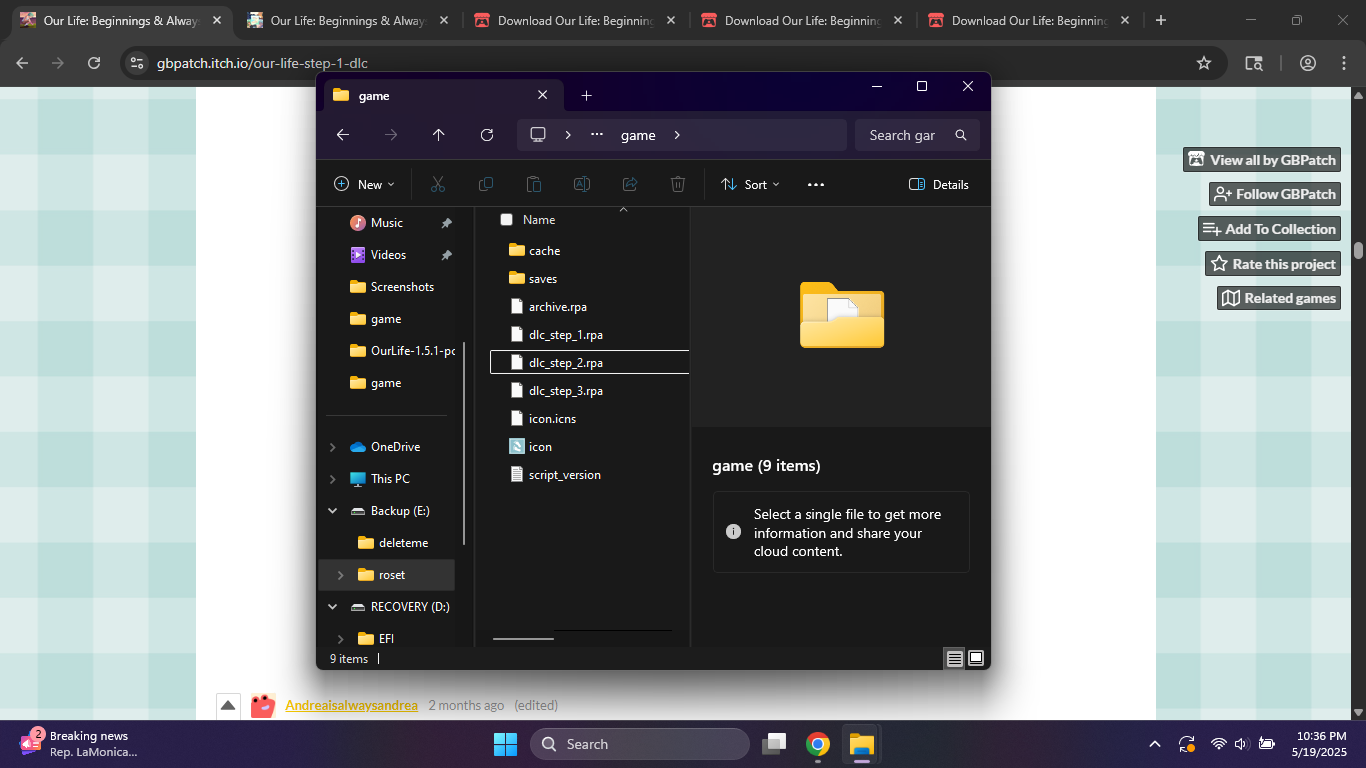Click the chevron after game in address bar
1366x768 pixels.
pos(677,135)
